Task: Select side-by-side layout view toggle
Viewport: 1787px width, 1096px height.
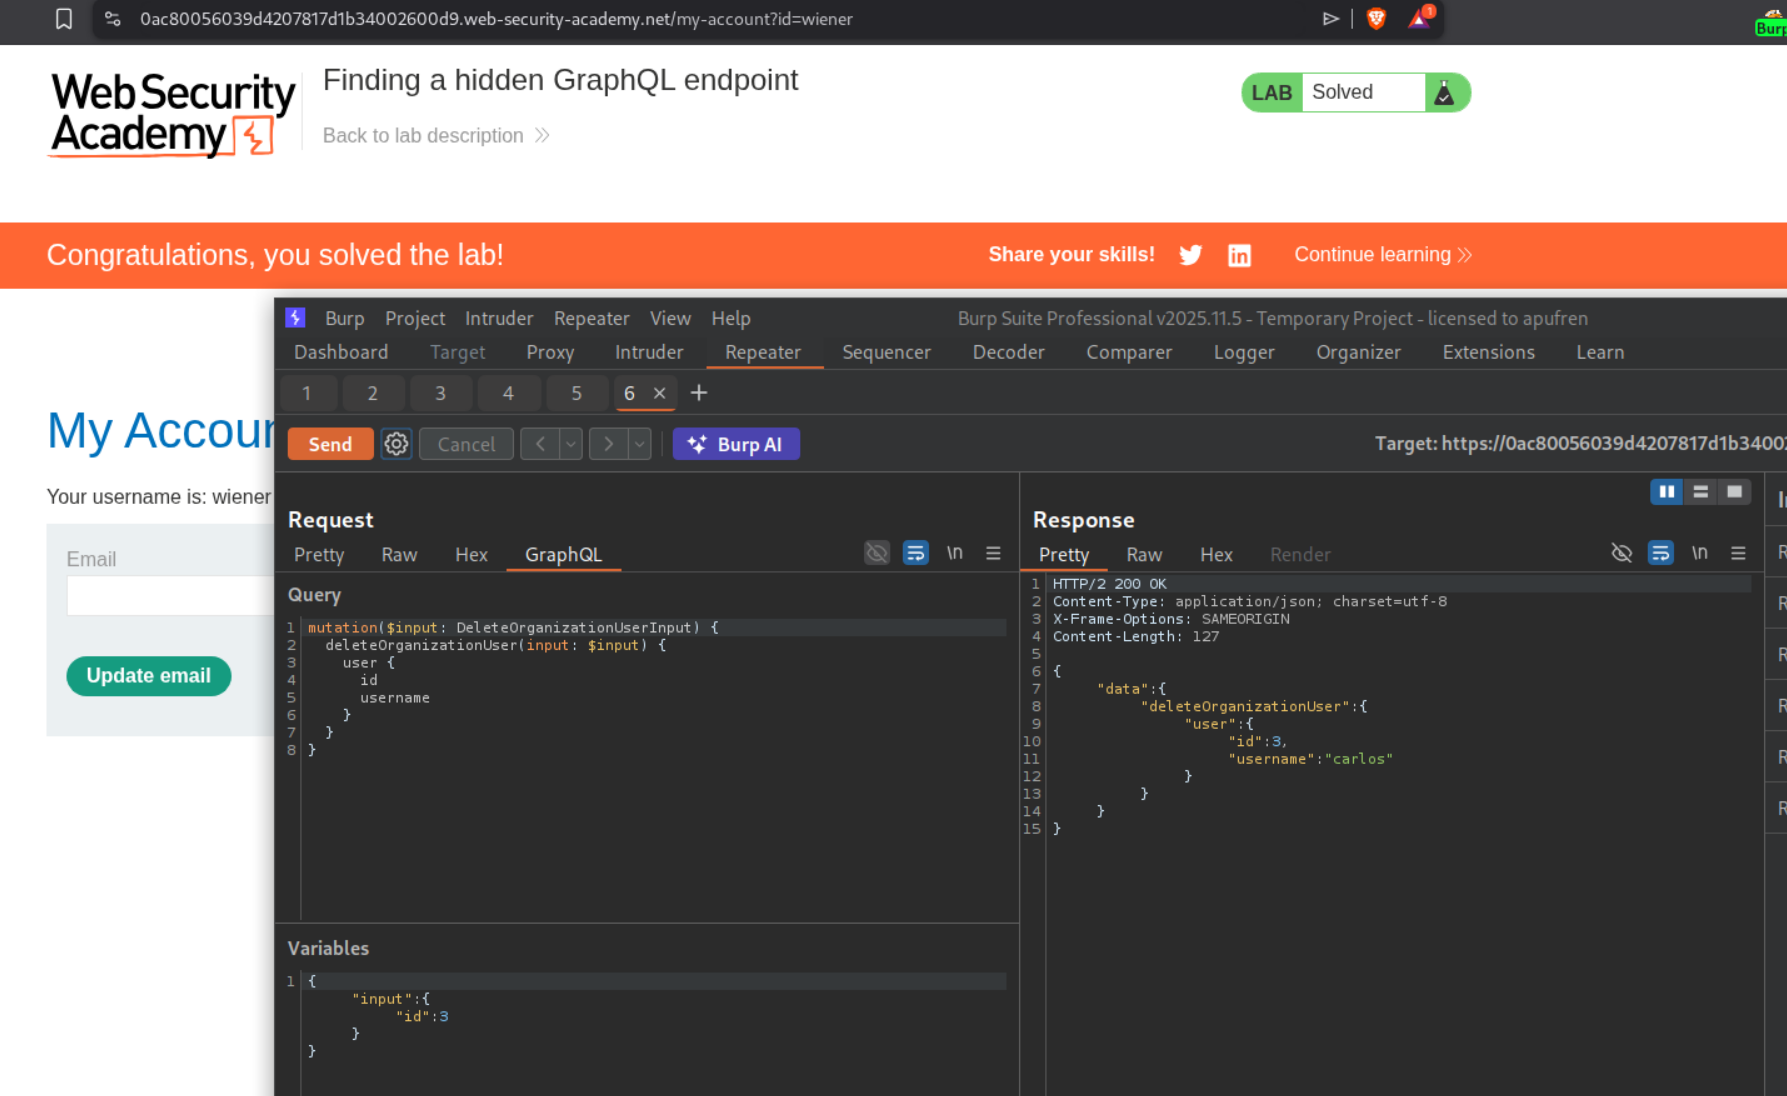Action: pyautogui.click(x=1666, y=491)
